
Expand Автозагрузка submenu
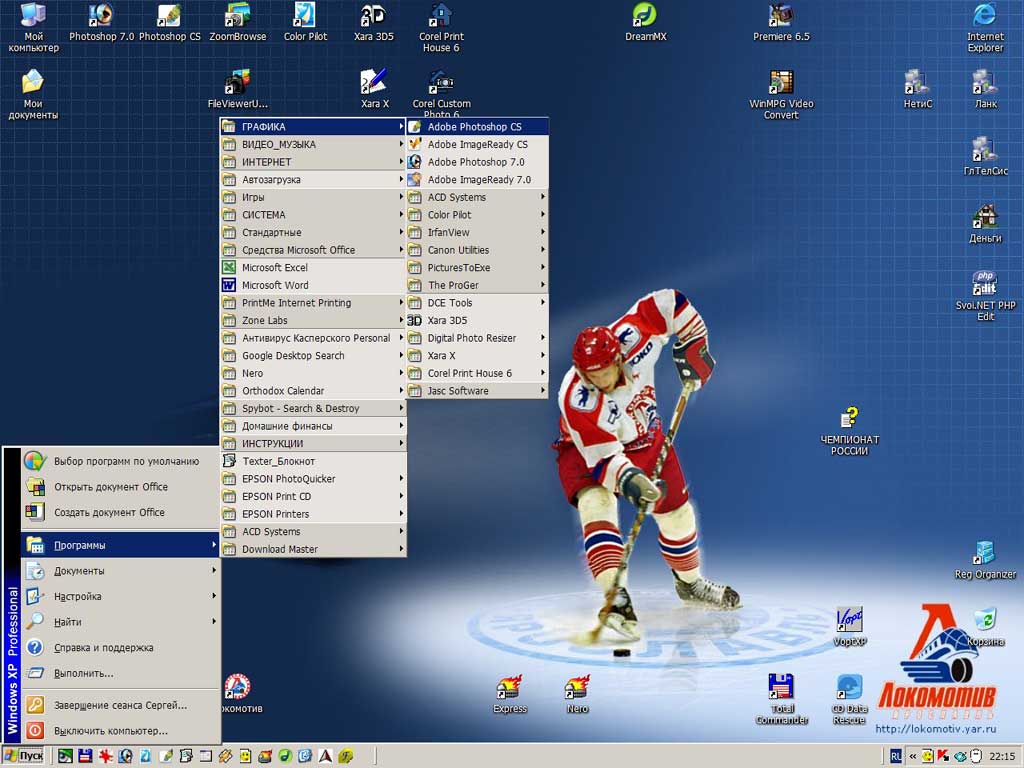click(313, 180)
